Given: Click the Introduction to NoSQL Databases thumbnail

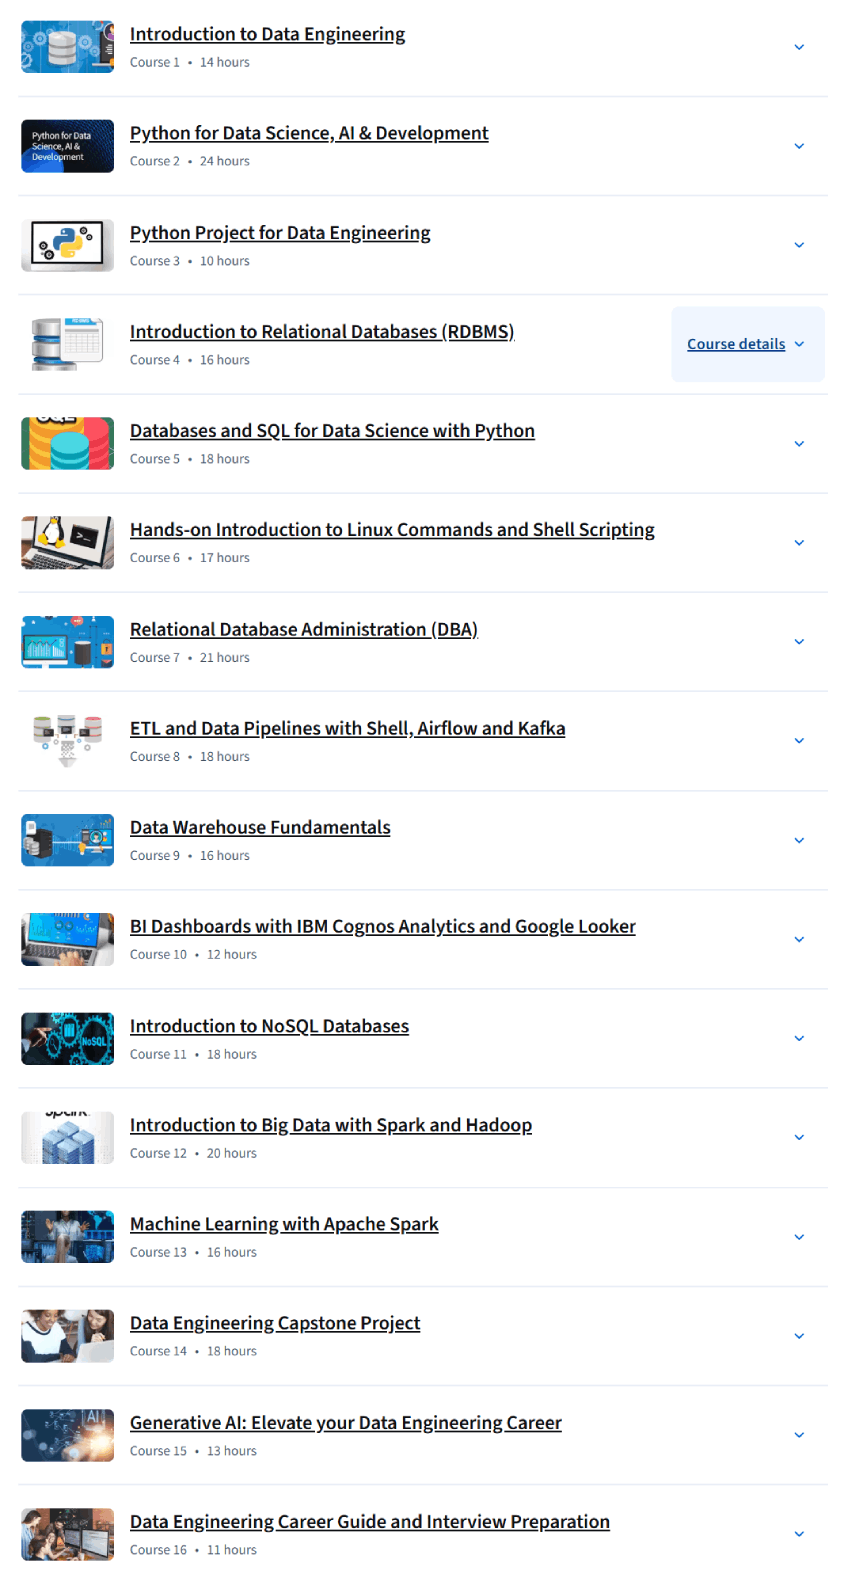Looking at the screenshot, I should tap(67, 1039).
